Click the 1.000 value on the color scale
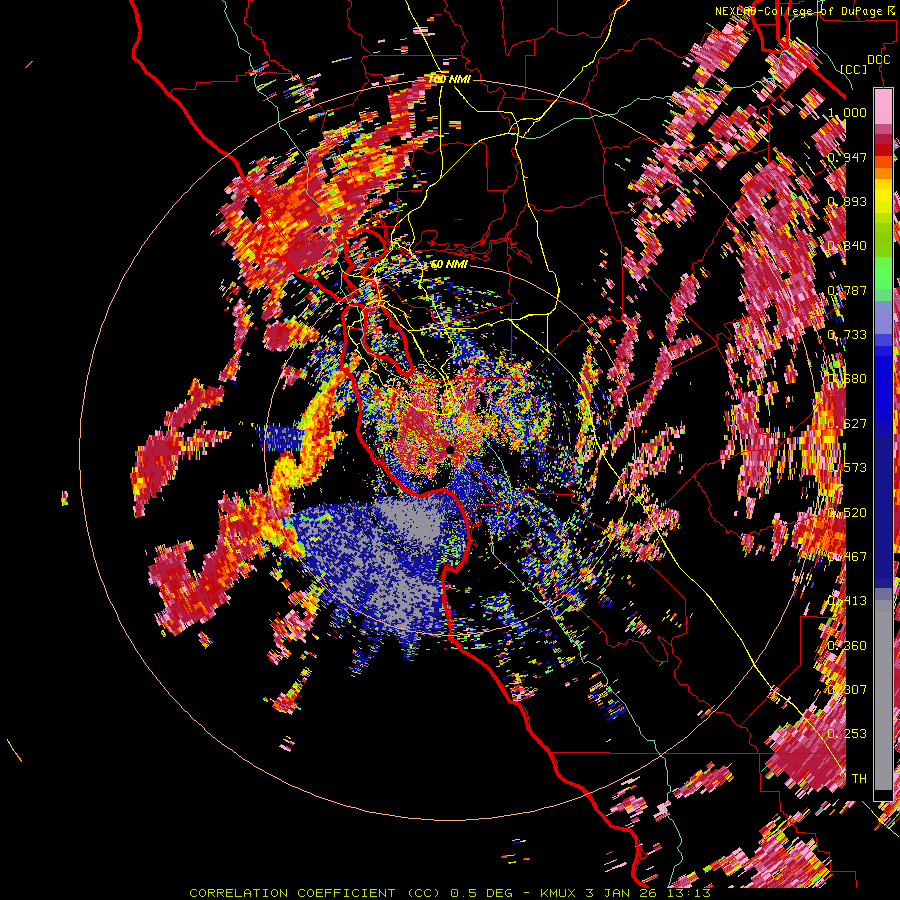Viewport: 900px width, 900px height. pyautogui.click(x=847, y=112)
